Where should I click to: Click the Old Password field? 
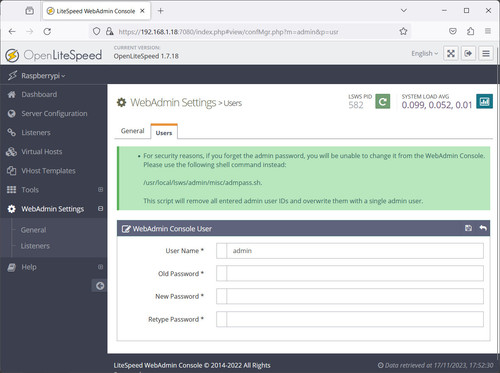point(350,273)
